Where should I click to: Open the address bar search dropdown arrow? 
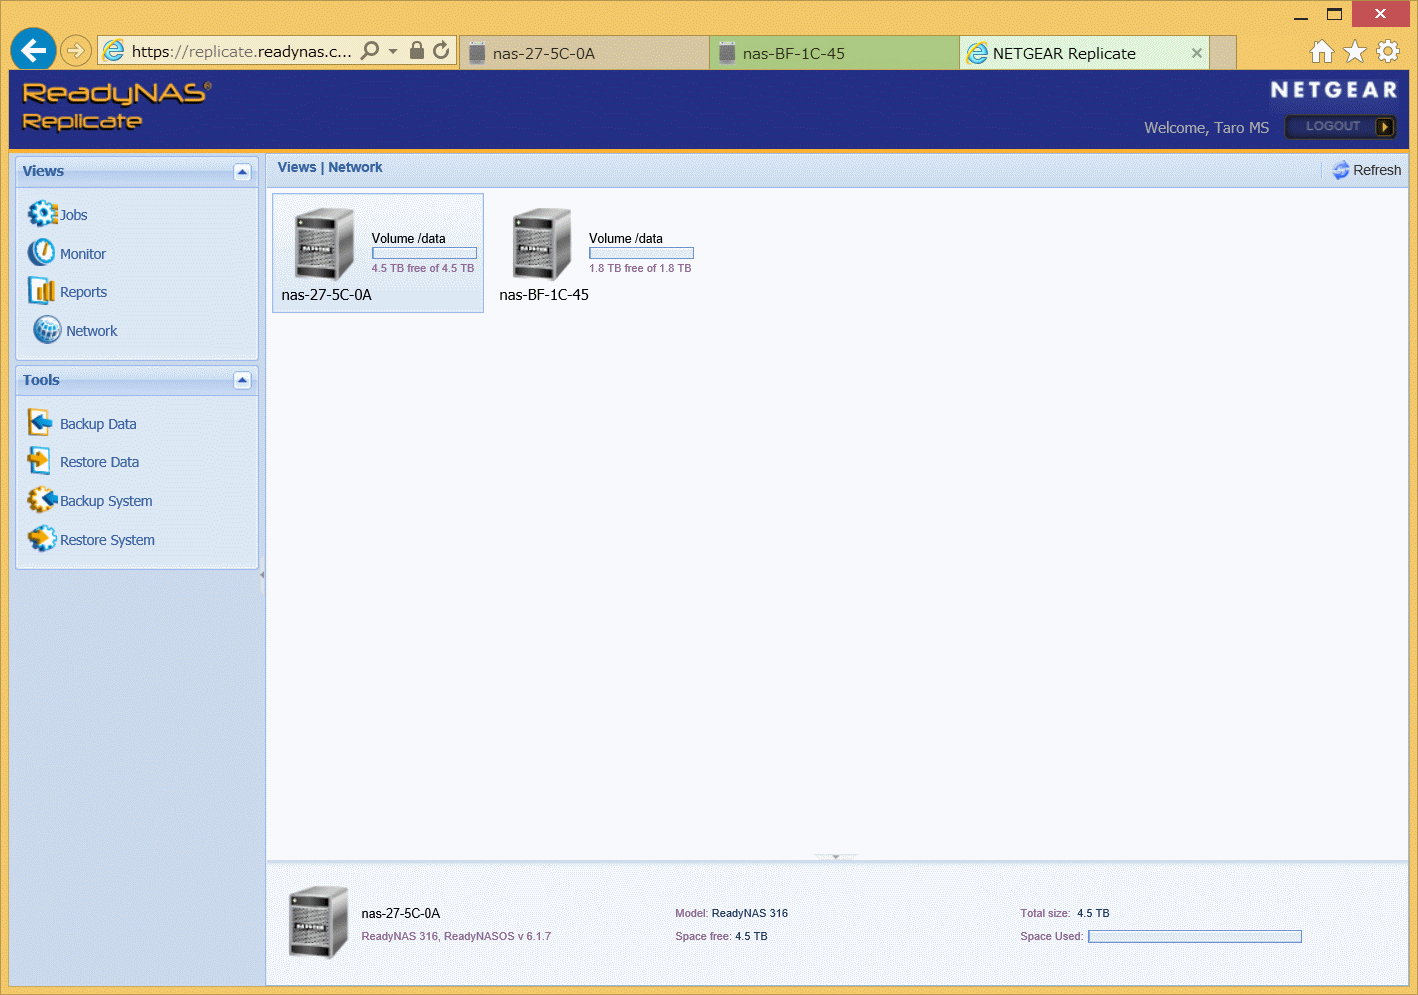coord(393,51)
